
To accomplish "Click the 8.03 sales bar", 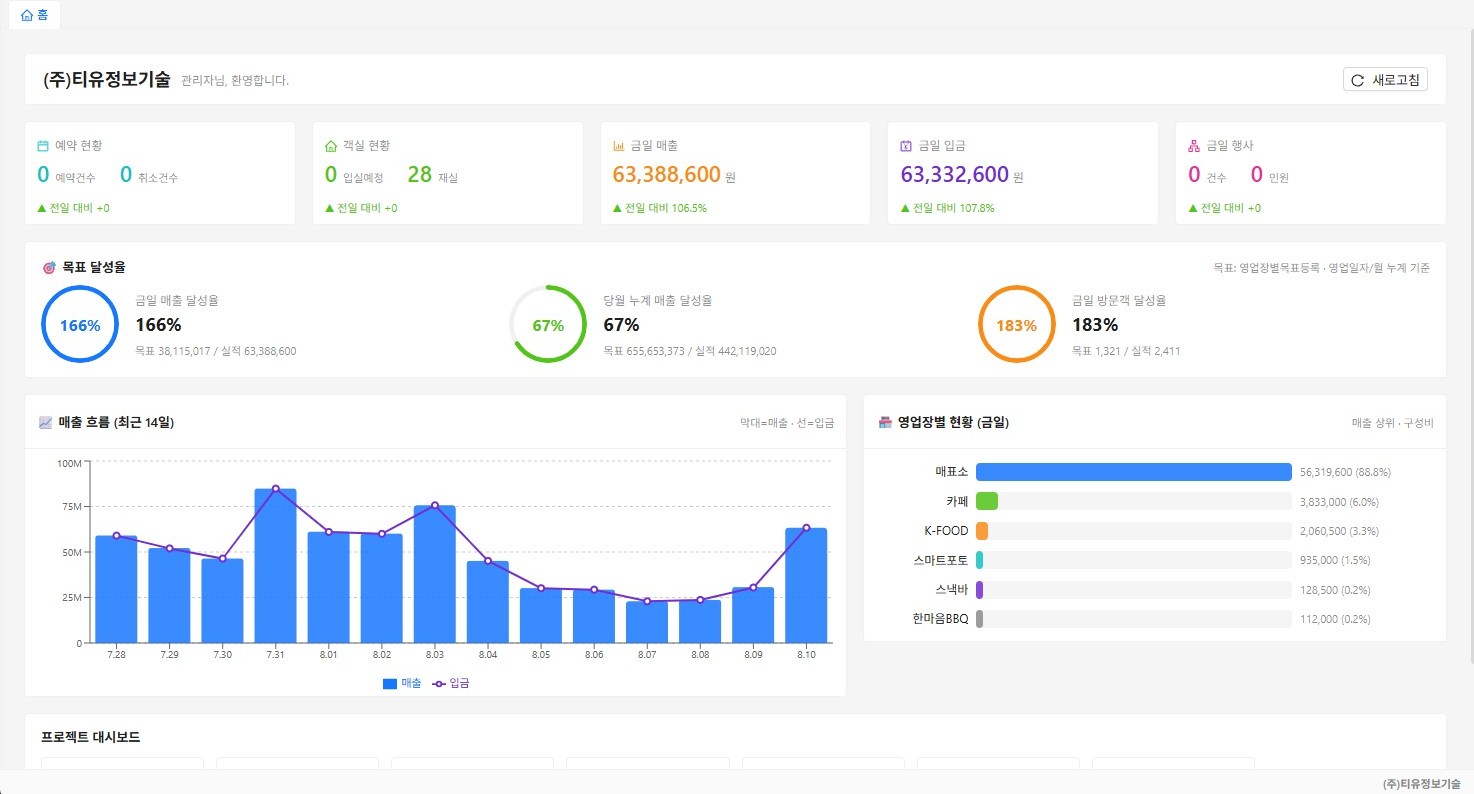I will click(x=435, y=574).
